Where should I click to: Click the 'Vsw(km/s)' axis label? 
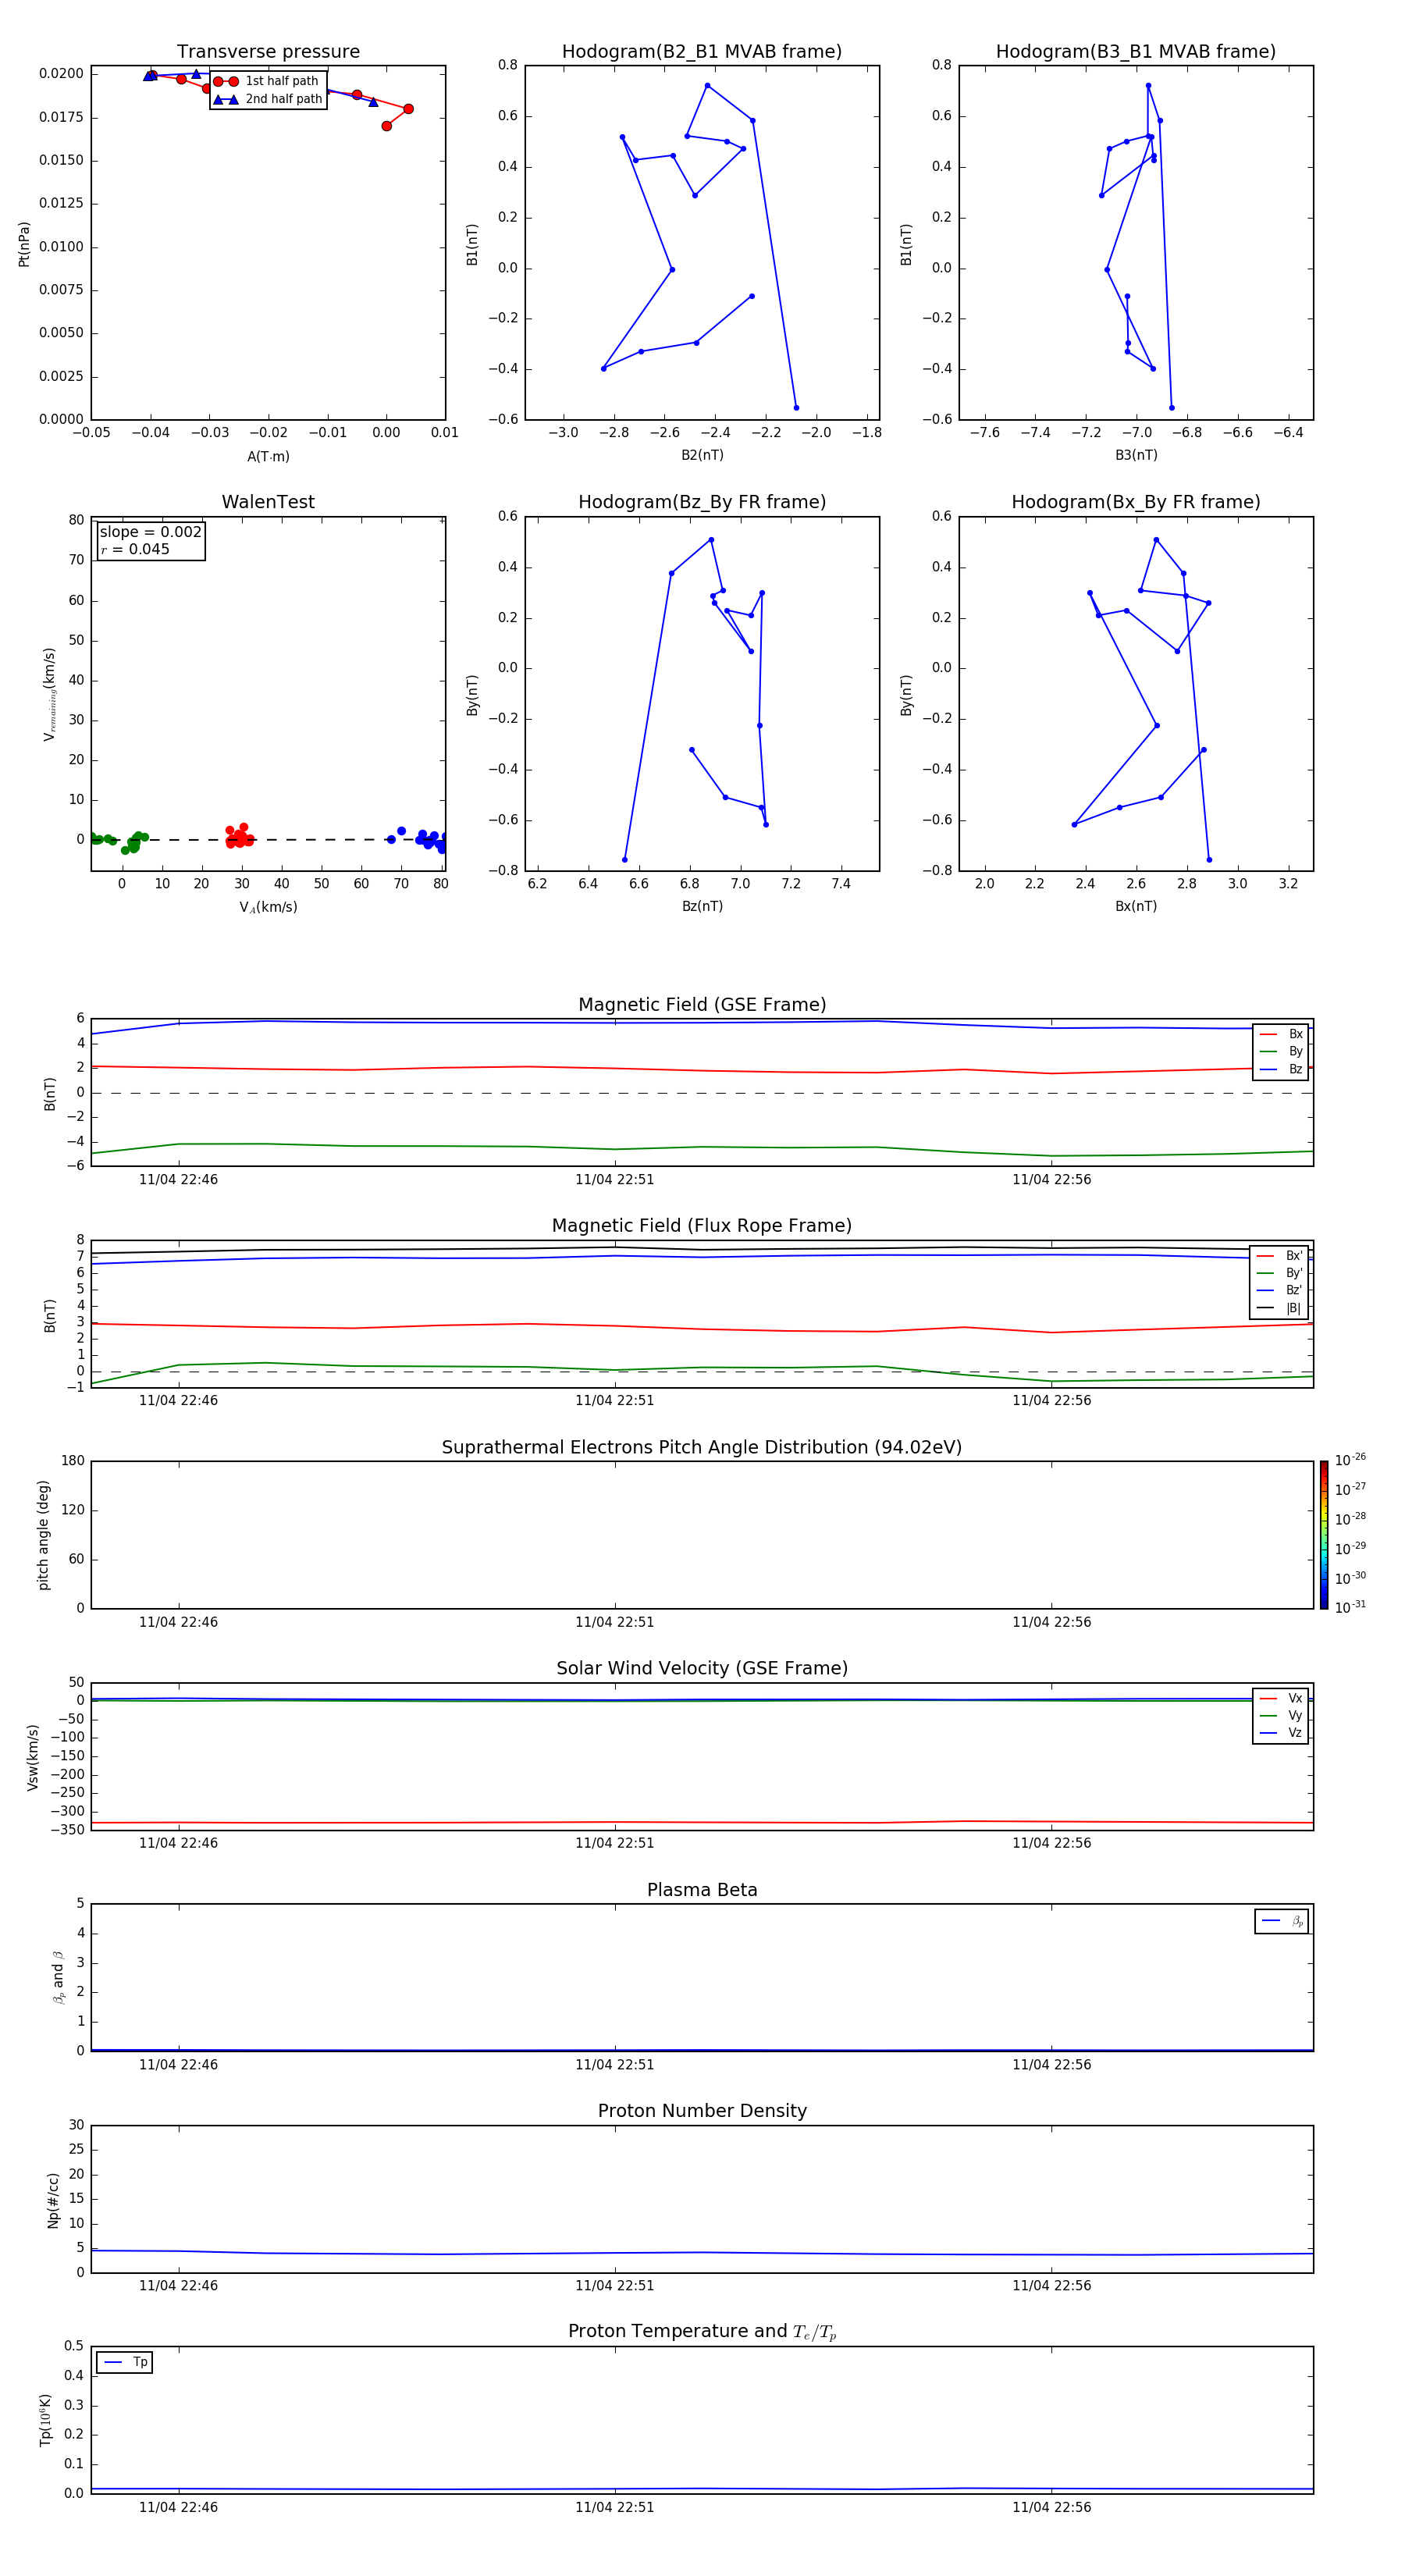click(x=33, y=1757)
